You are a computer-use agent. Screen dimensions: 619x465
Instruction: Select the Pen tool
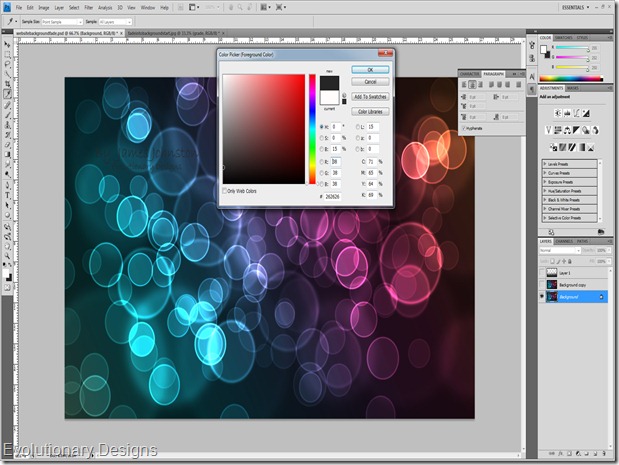tap(7, 185)
